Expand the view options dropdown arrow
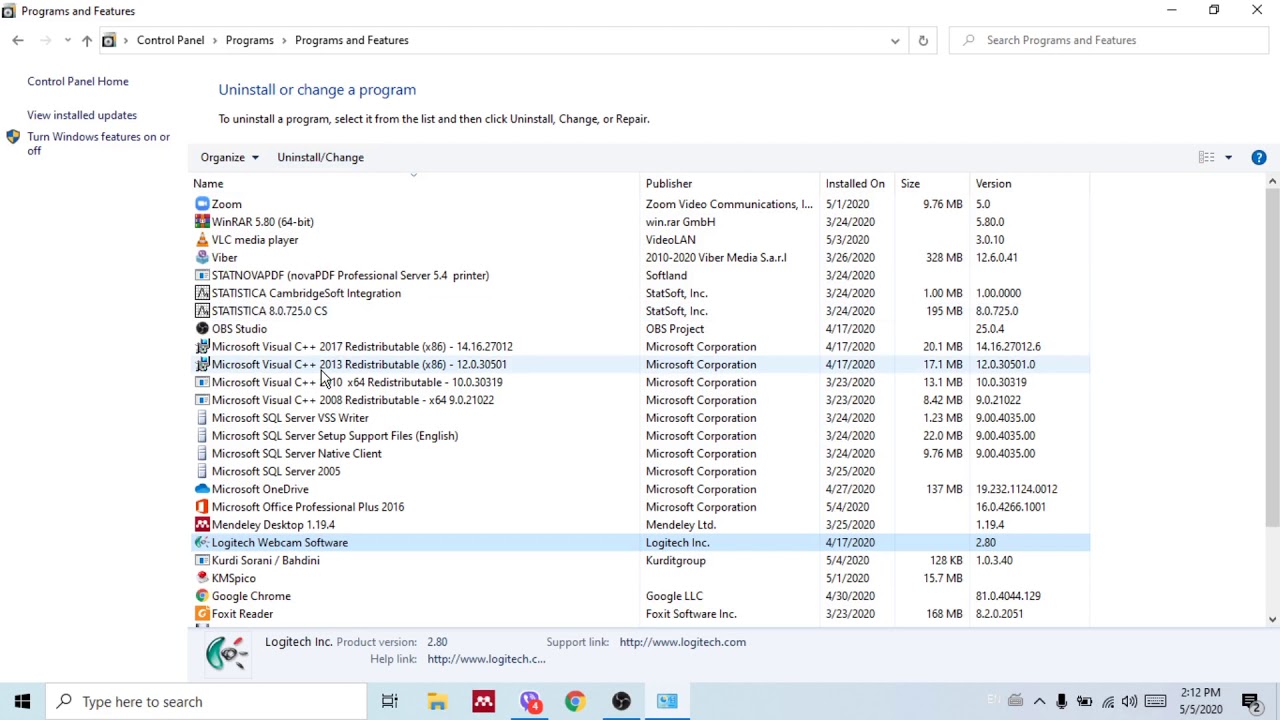This screenshot has width=1280, height=720. point(1229,157)
